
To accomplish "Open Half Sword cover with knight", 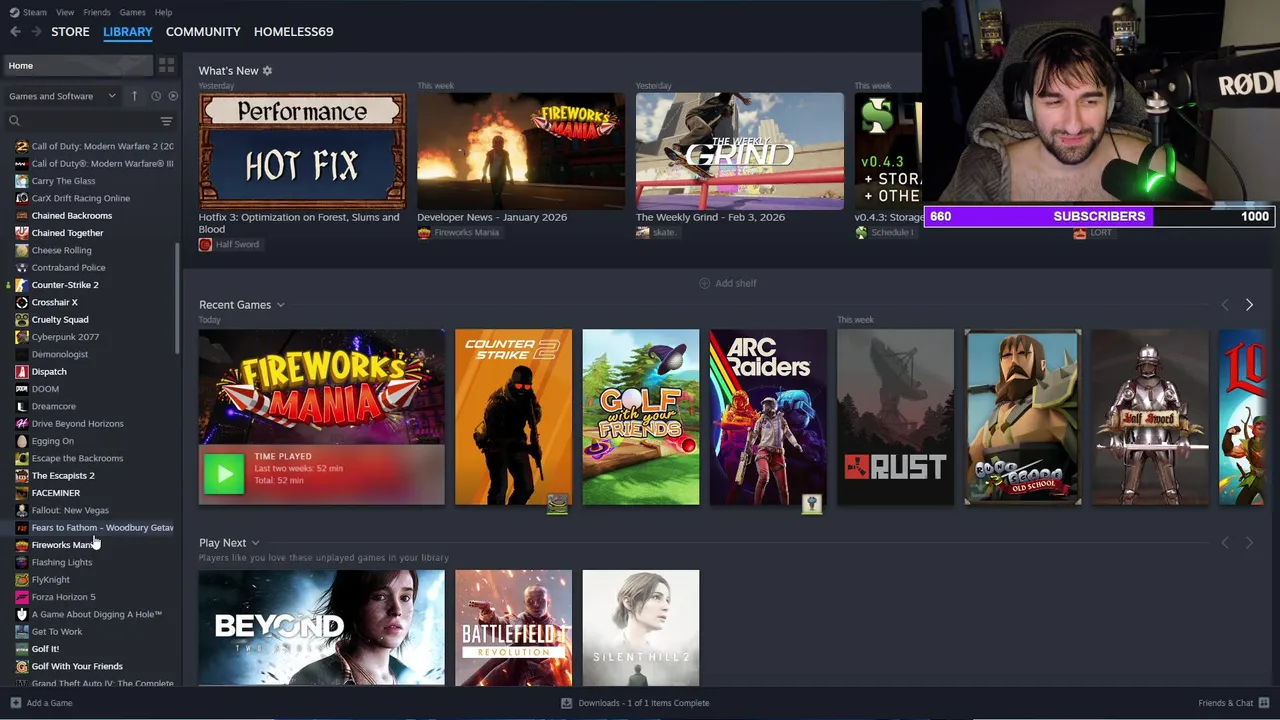I will [1150, 417].
